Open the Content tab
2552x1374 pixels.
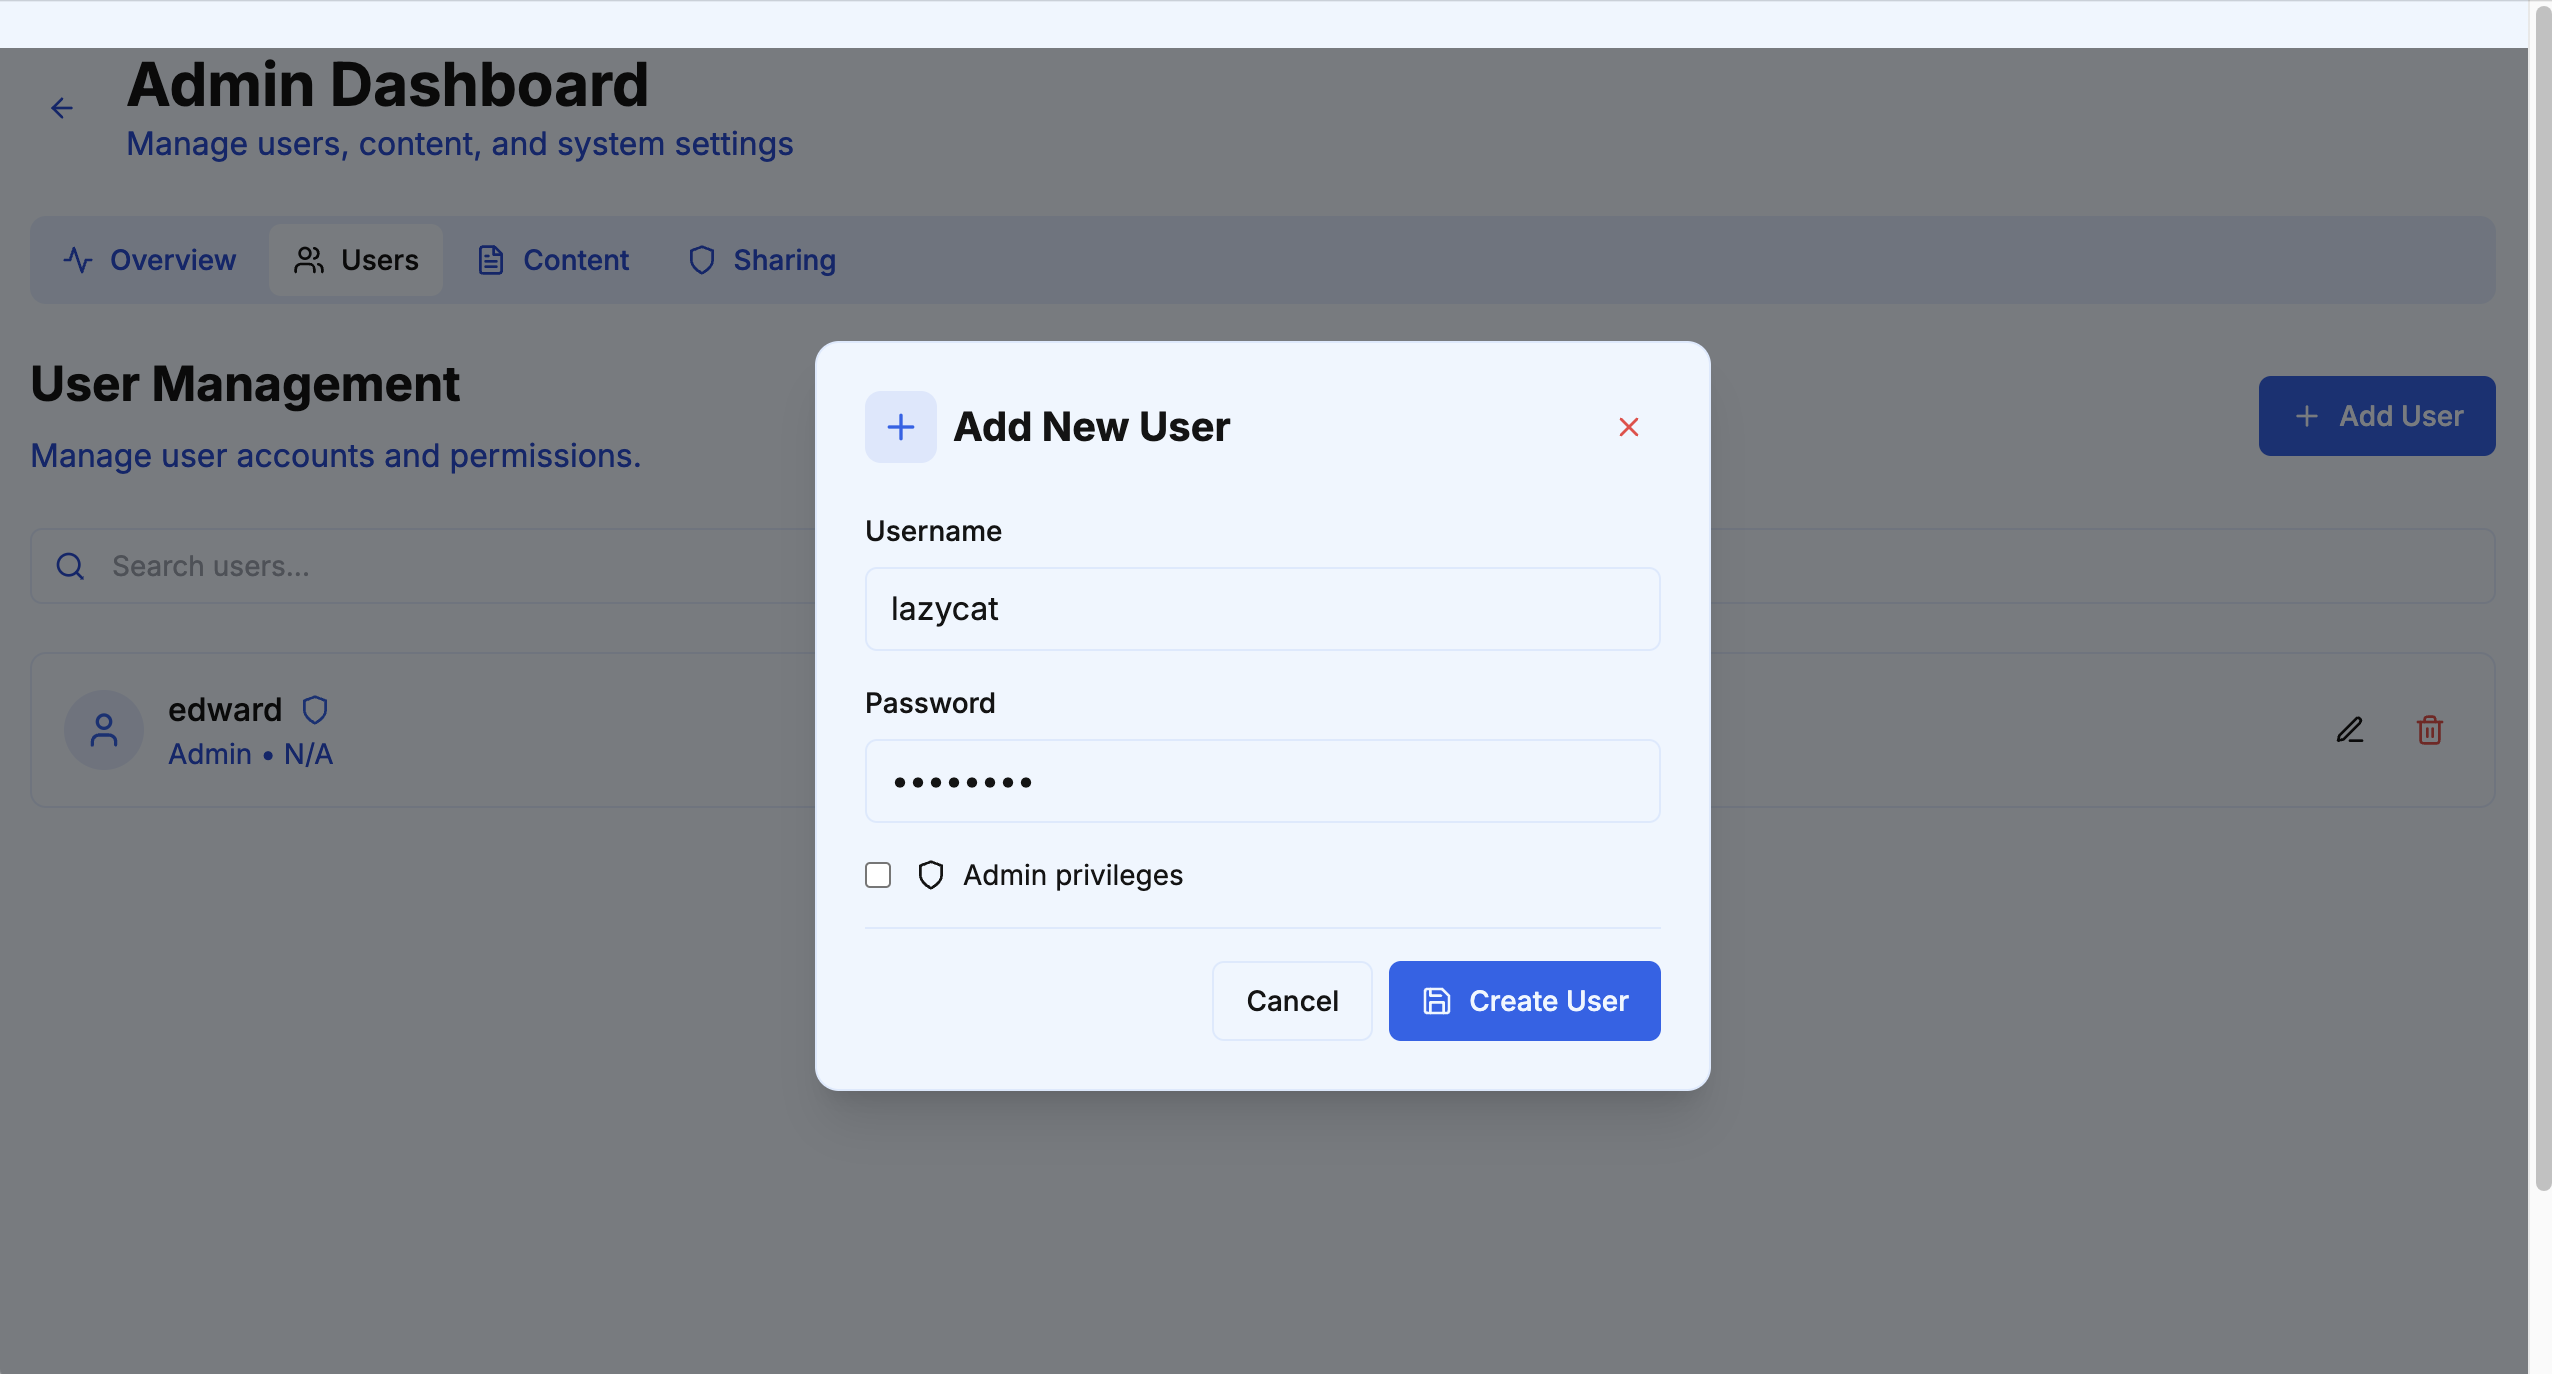click(x=554, y=260)
